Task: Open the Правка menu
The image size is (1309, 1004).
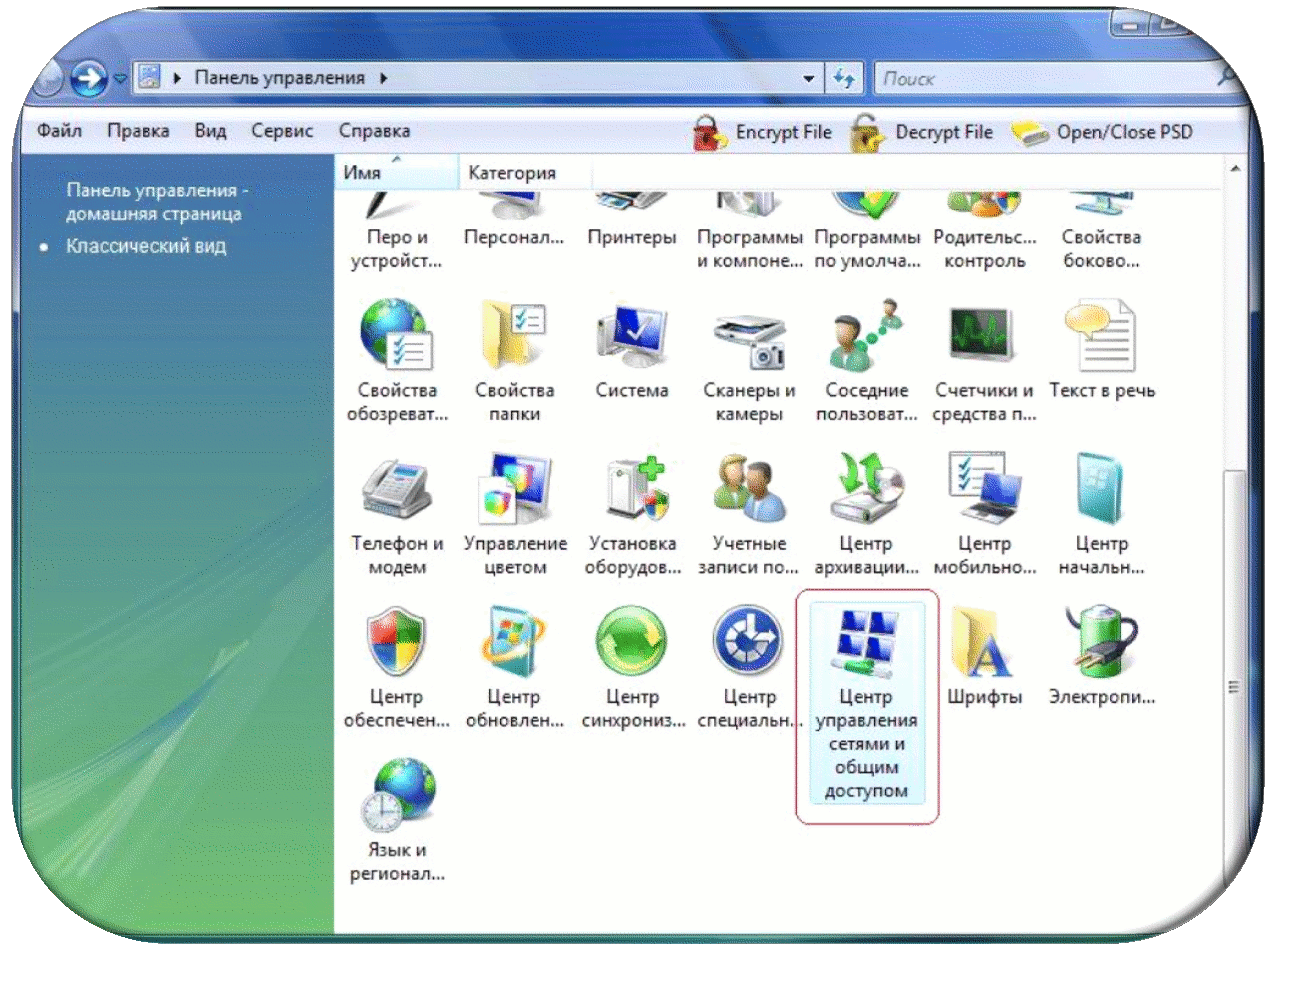Action: [138, 131]
